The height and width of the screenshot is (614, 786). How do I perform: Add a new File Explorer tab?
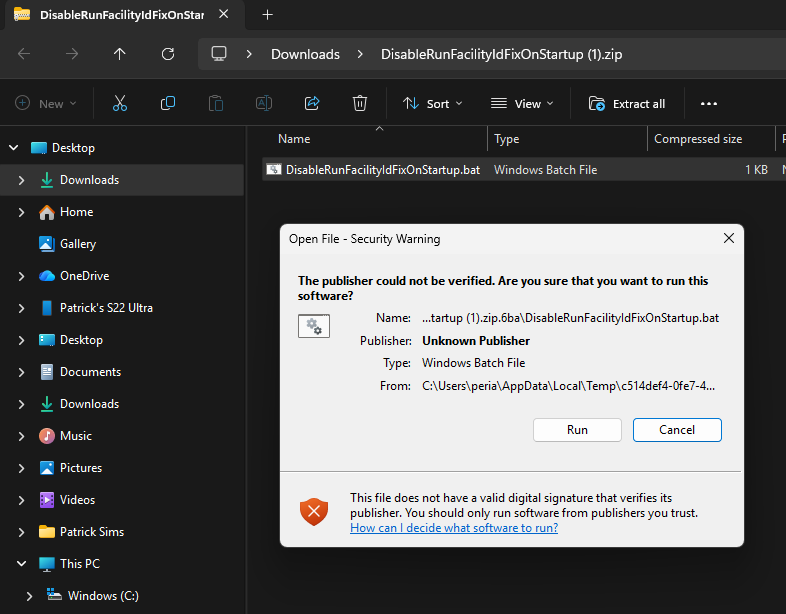point(268,15)
